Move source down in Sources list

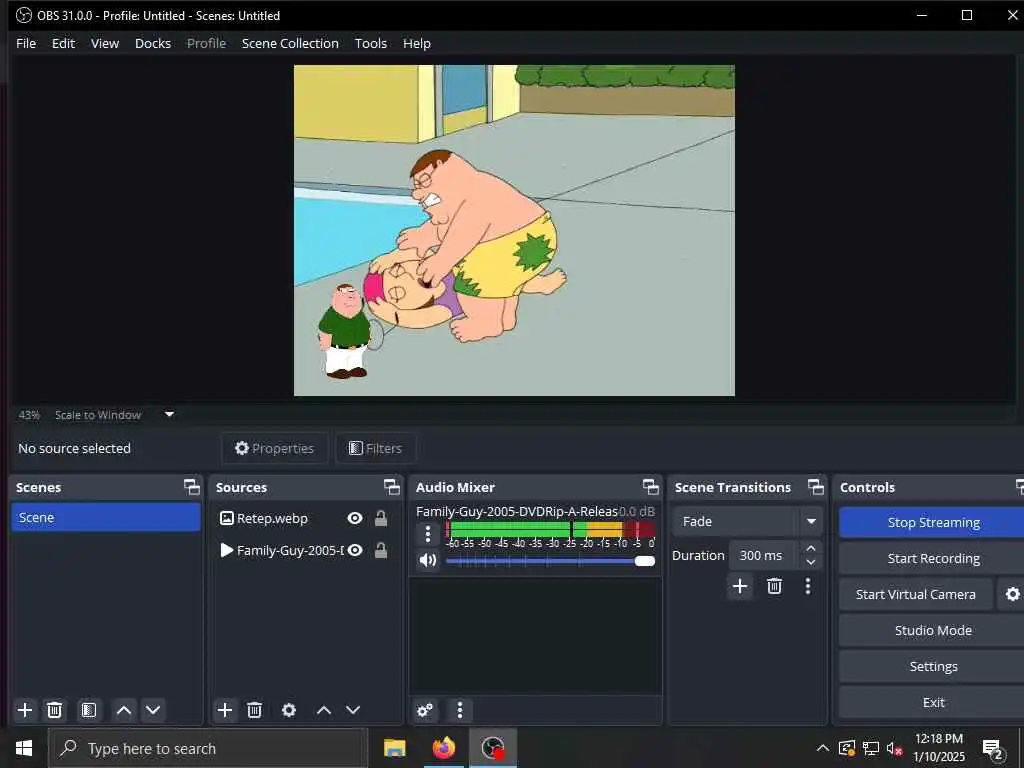click(353, 710)
